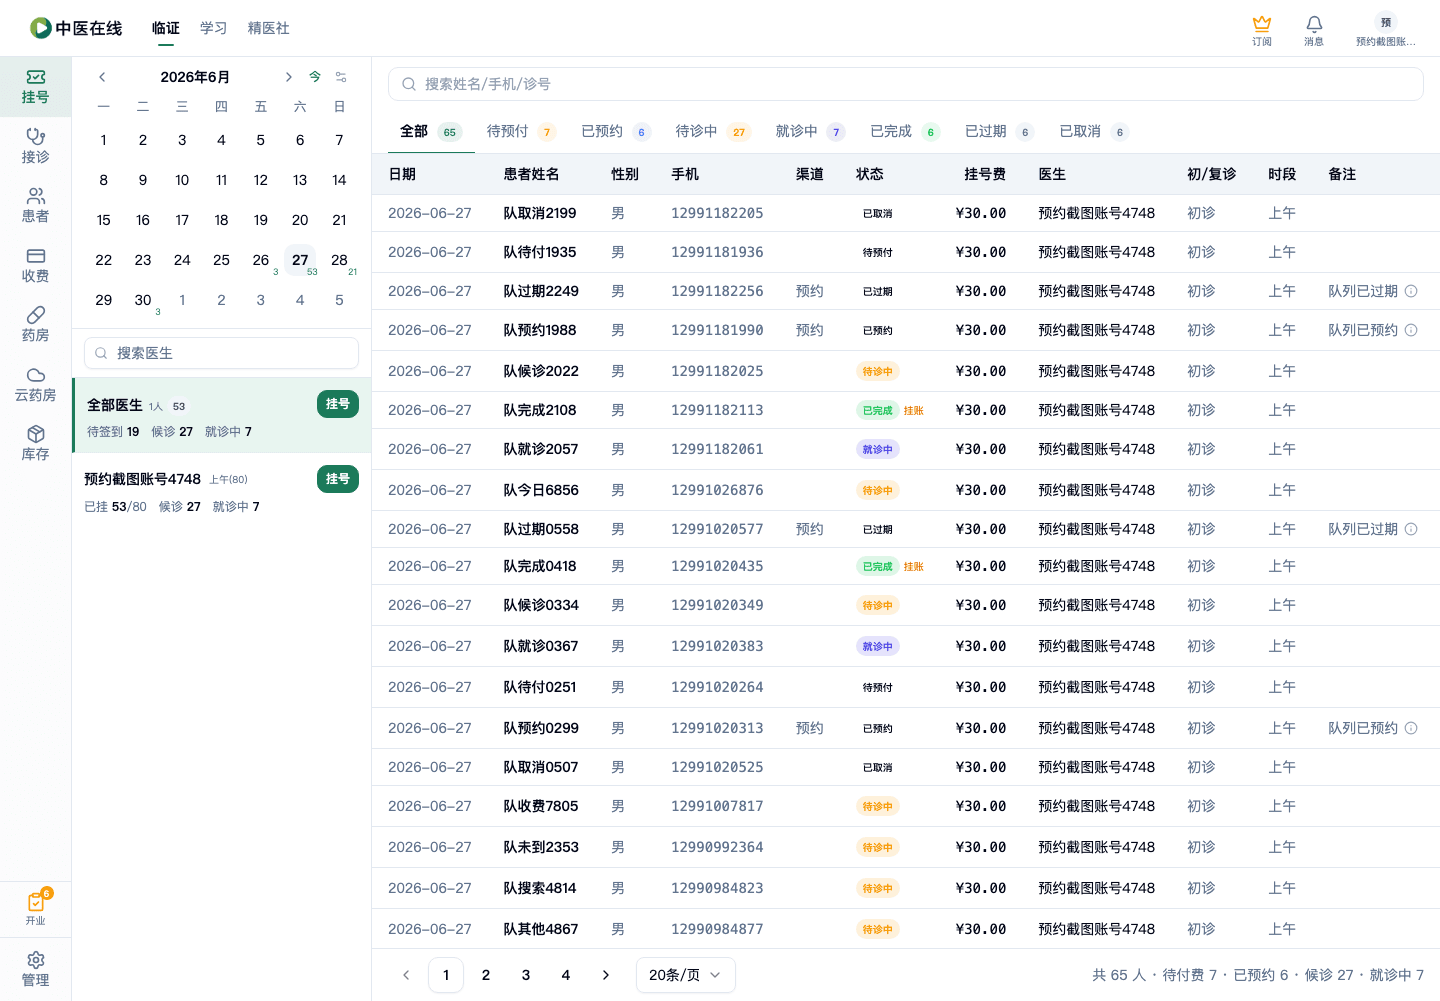Select June 30 in the calendar
This screenshot has height=1001, width=1440.
[143, 300]
